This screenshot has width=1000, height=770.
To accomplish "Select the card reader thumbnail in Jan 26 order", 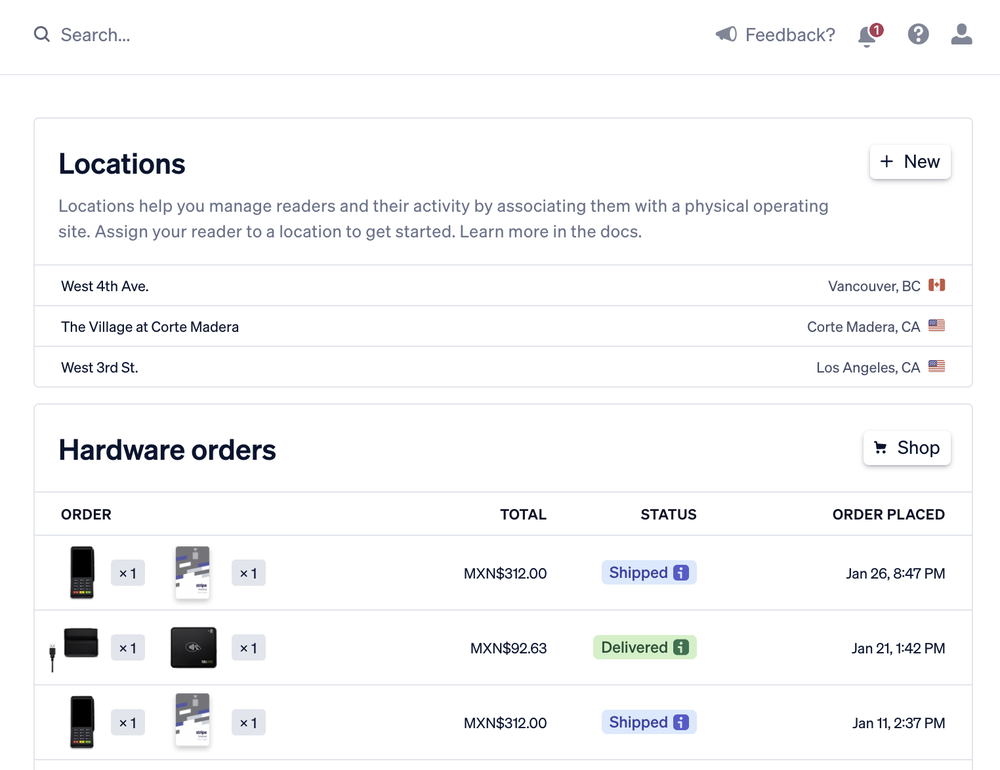I will tap(82, 572).
